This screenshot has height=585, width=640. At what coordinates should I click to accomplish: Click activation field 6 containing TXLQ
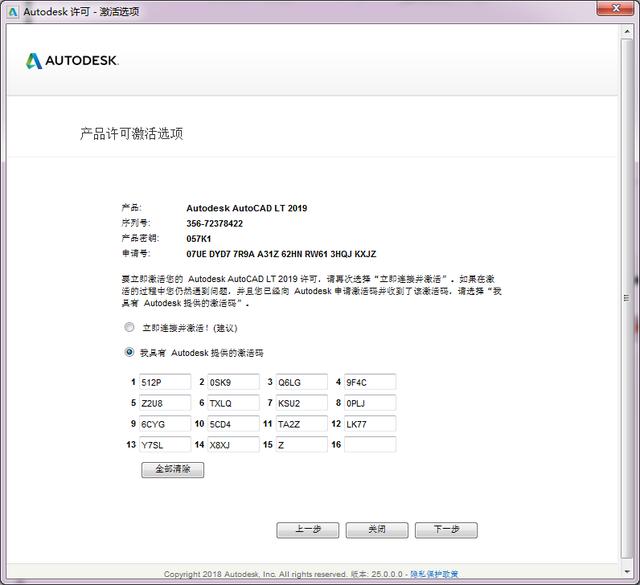(x=233, y=403)
